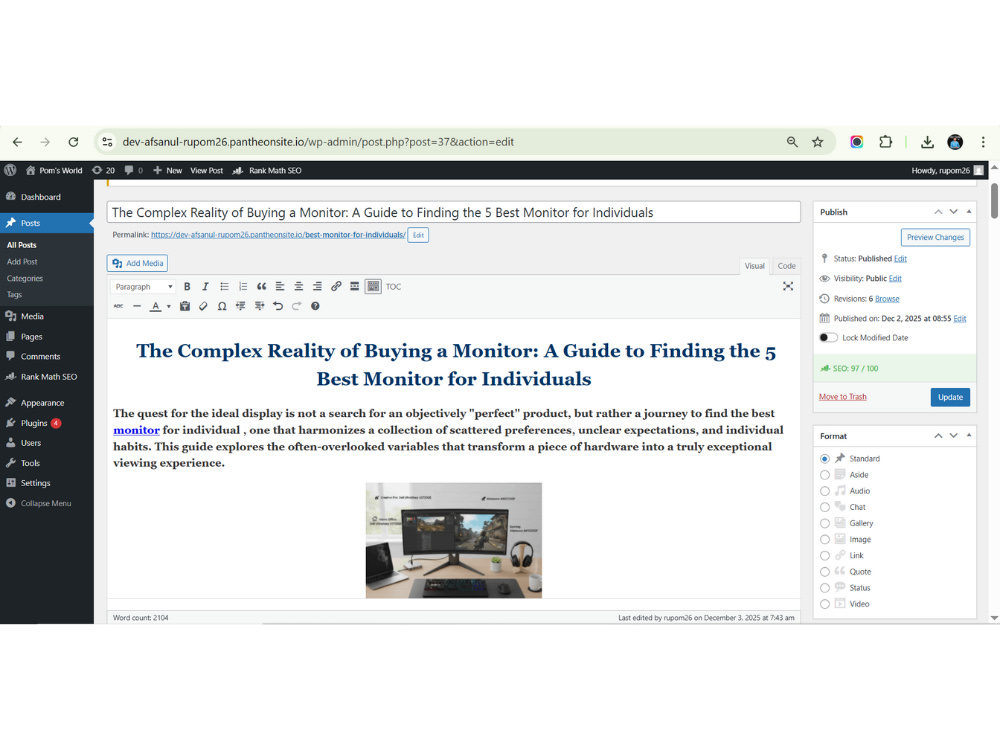Clear formatting with eraser icon

(203, 306)
